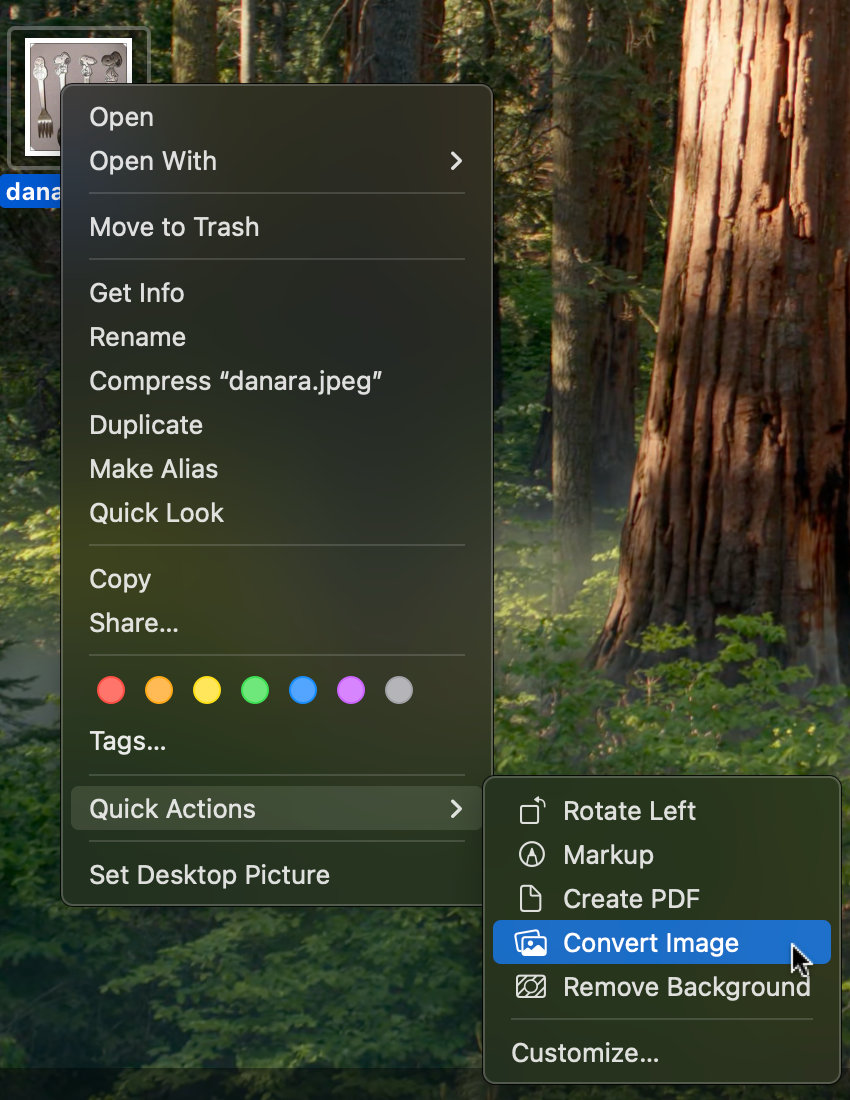Apply the red tag color
The height and width of the screenshot is (1100, 850).
coord(111,690)
